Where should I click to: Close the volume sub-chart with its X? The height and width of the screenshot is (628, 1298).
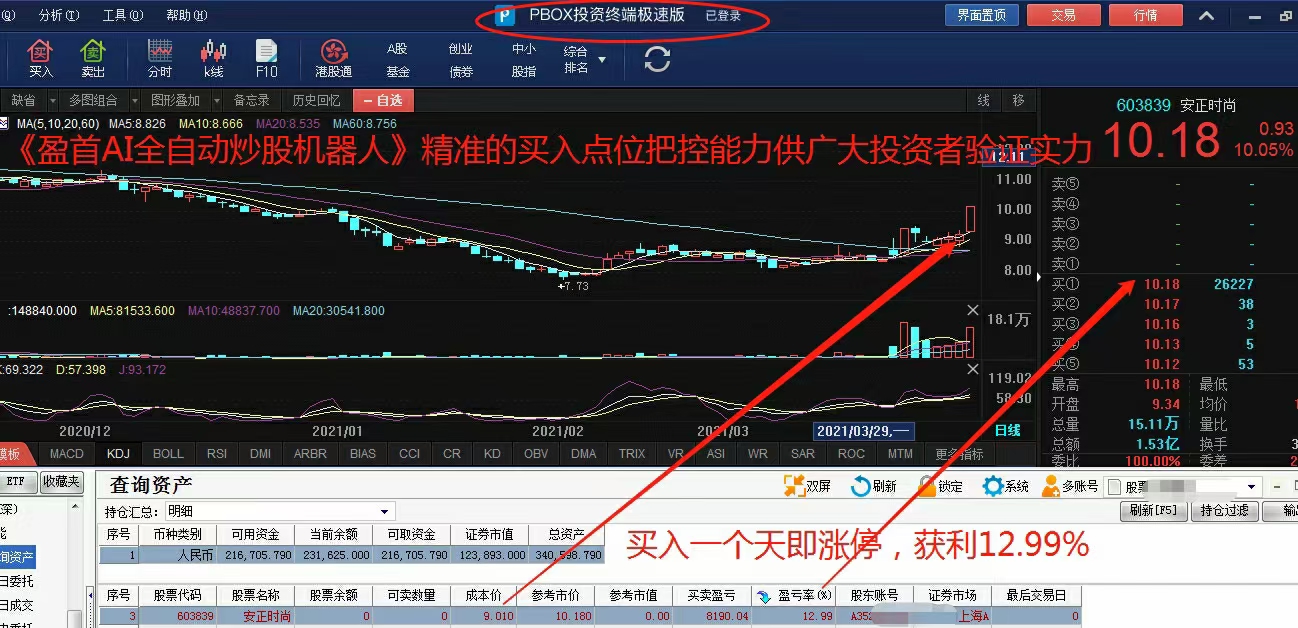(x=972, y=311)
